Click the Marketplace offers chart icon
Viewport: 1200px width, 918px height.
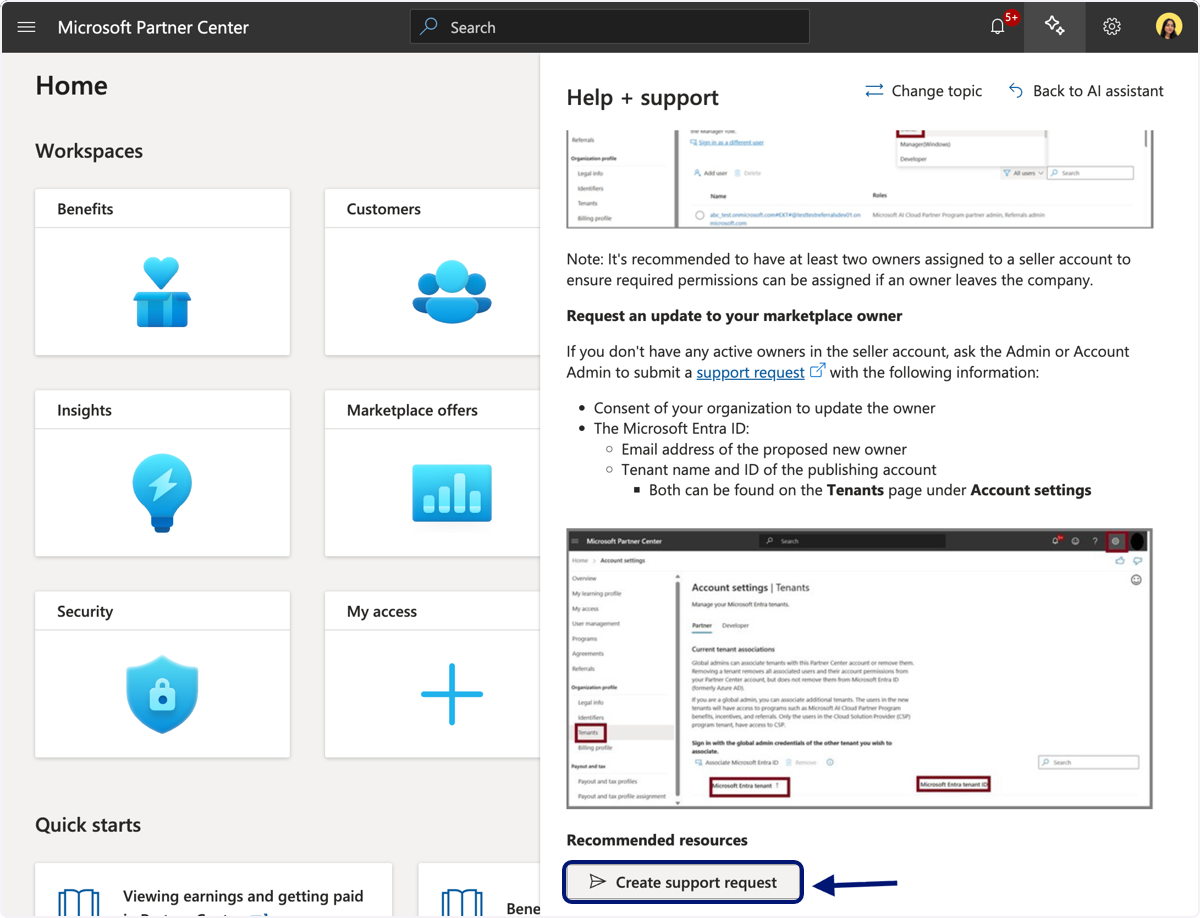coord(452,493)
